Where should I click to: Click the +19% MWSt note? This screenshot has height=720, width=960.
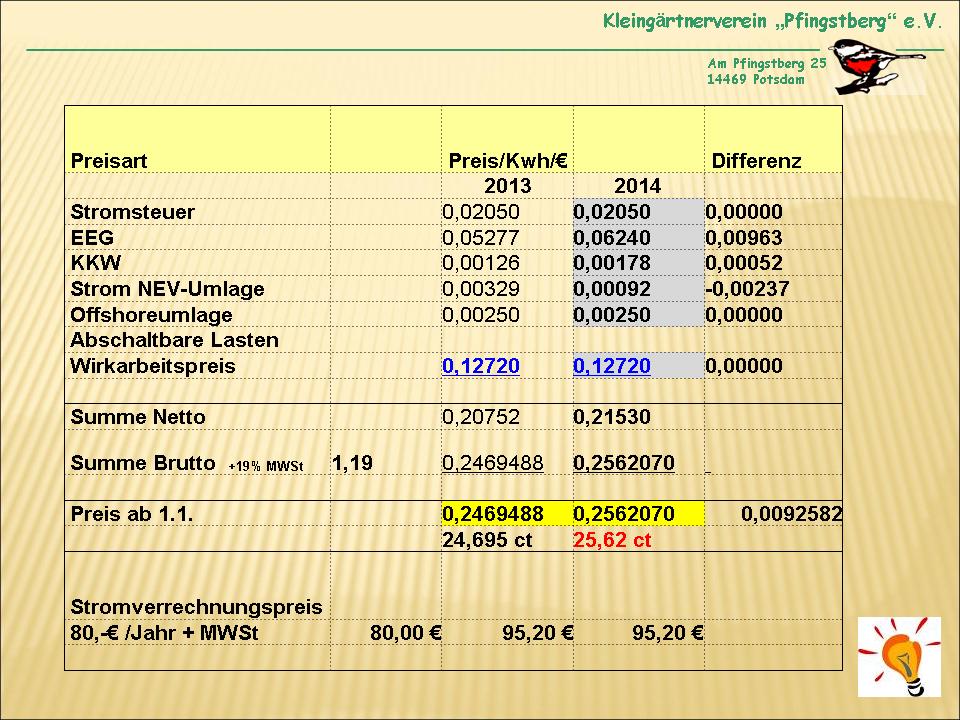coord(266,466)
